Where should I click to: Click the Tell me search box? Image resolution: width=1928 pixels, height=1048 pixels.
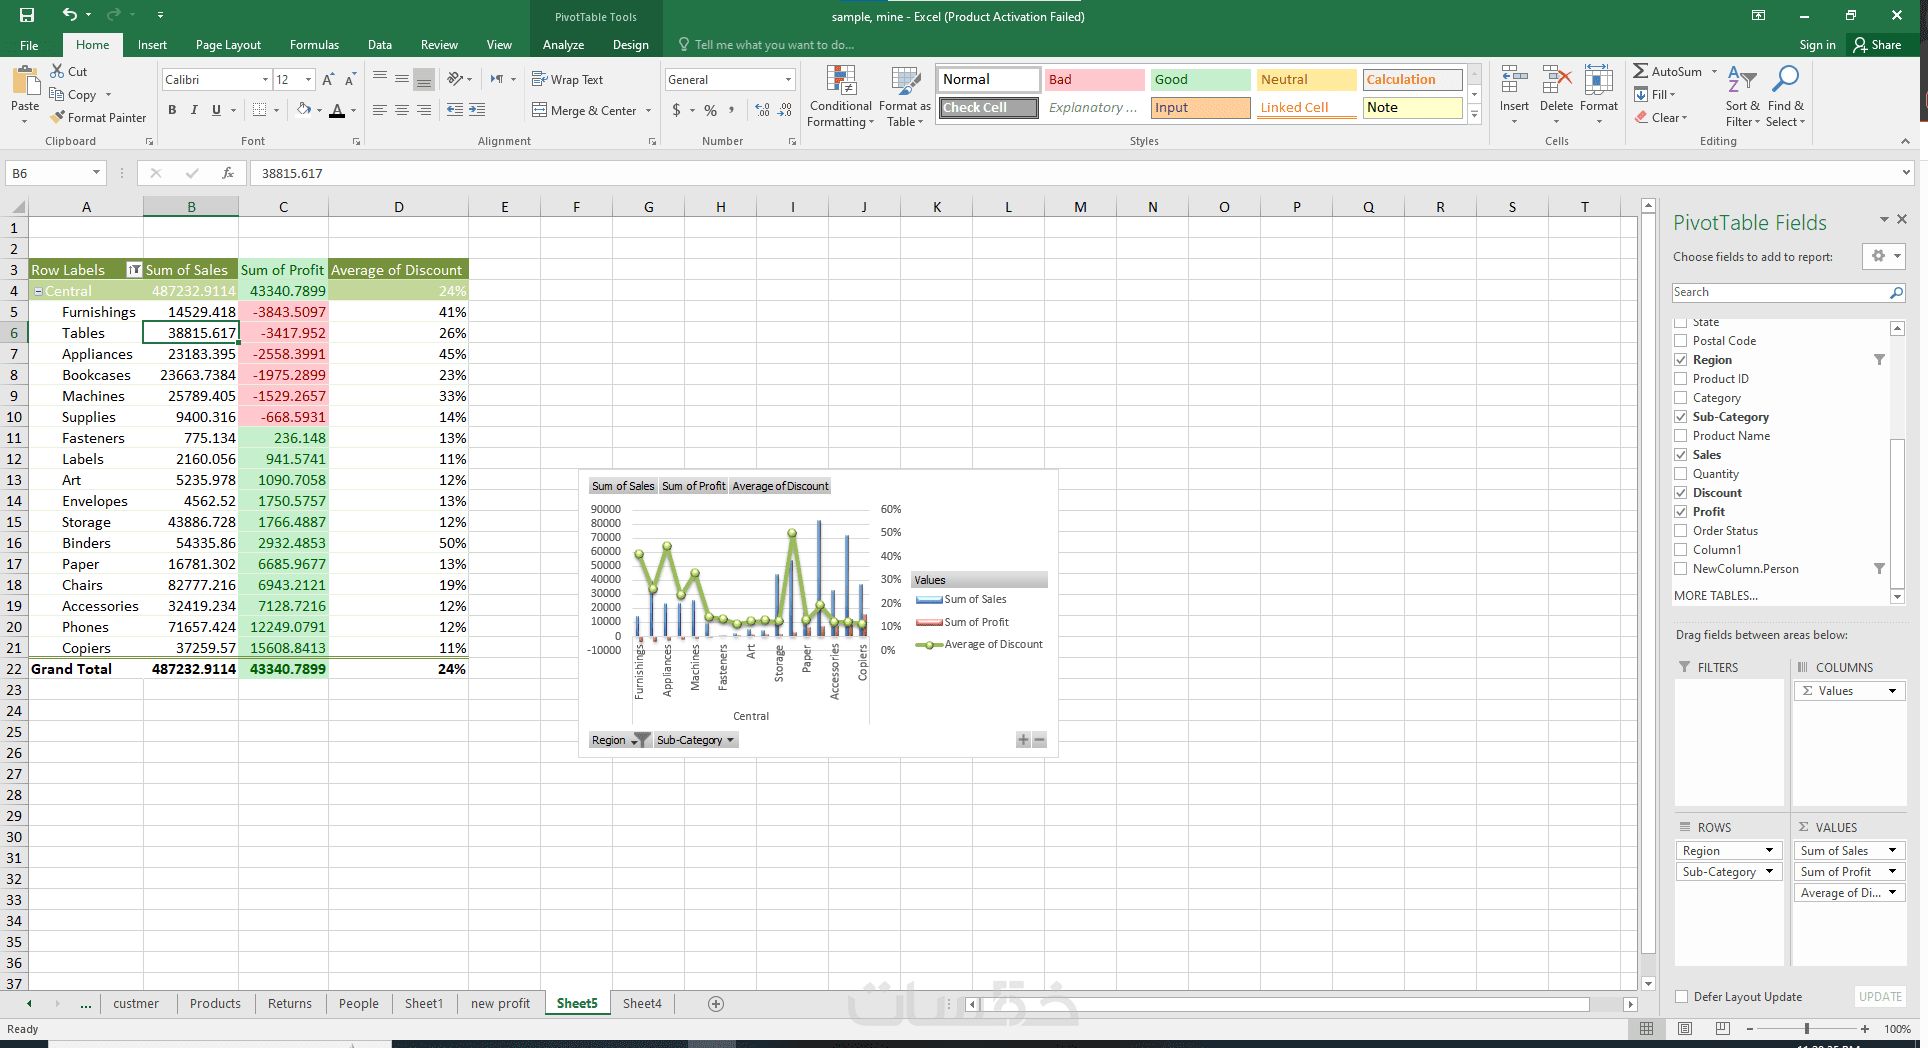765,45
